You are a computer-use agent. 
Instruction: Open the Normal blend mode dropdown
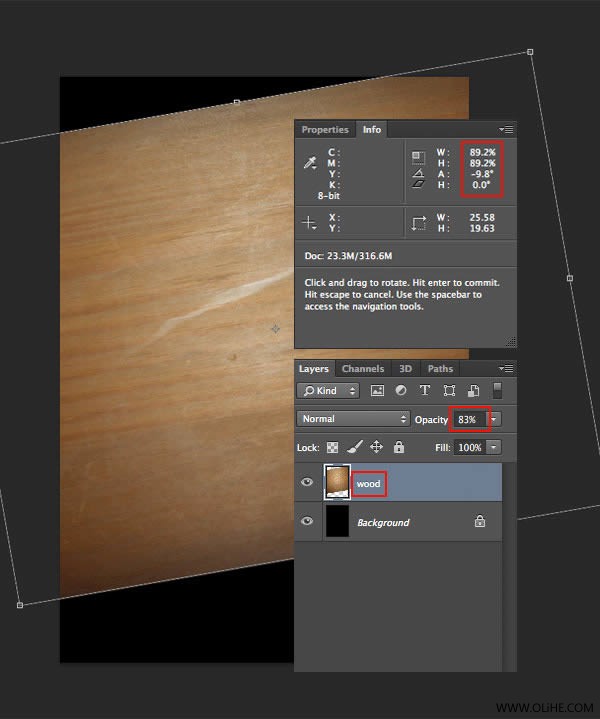(x=353, y=419)
